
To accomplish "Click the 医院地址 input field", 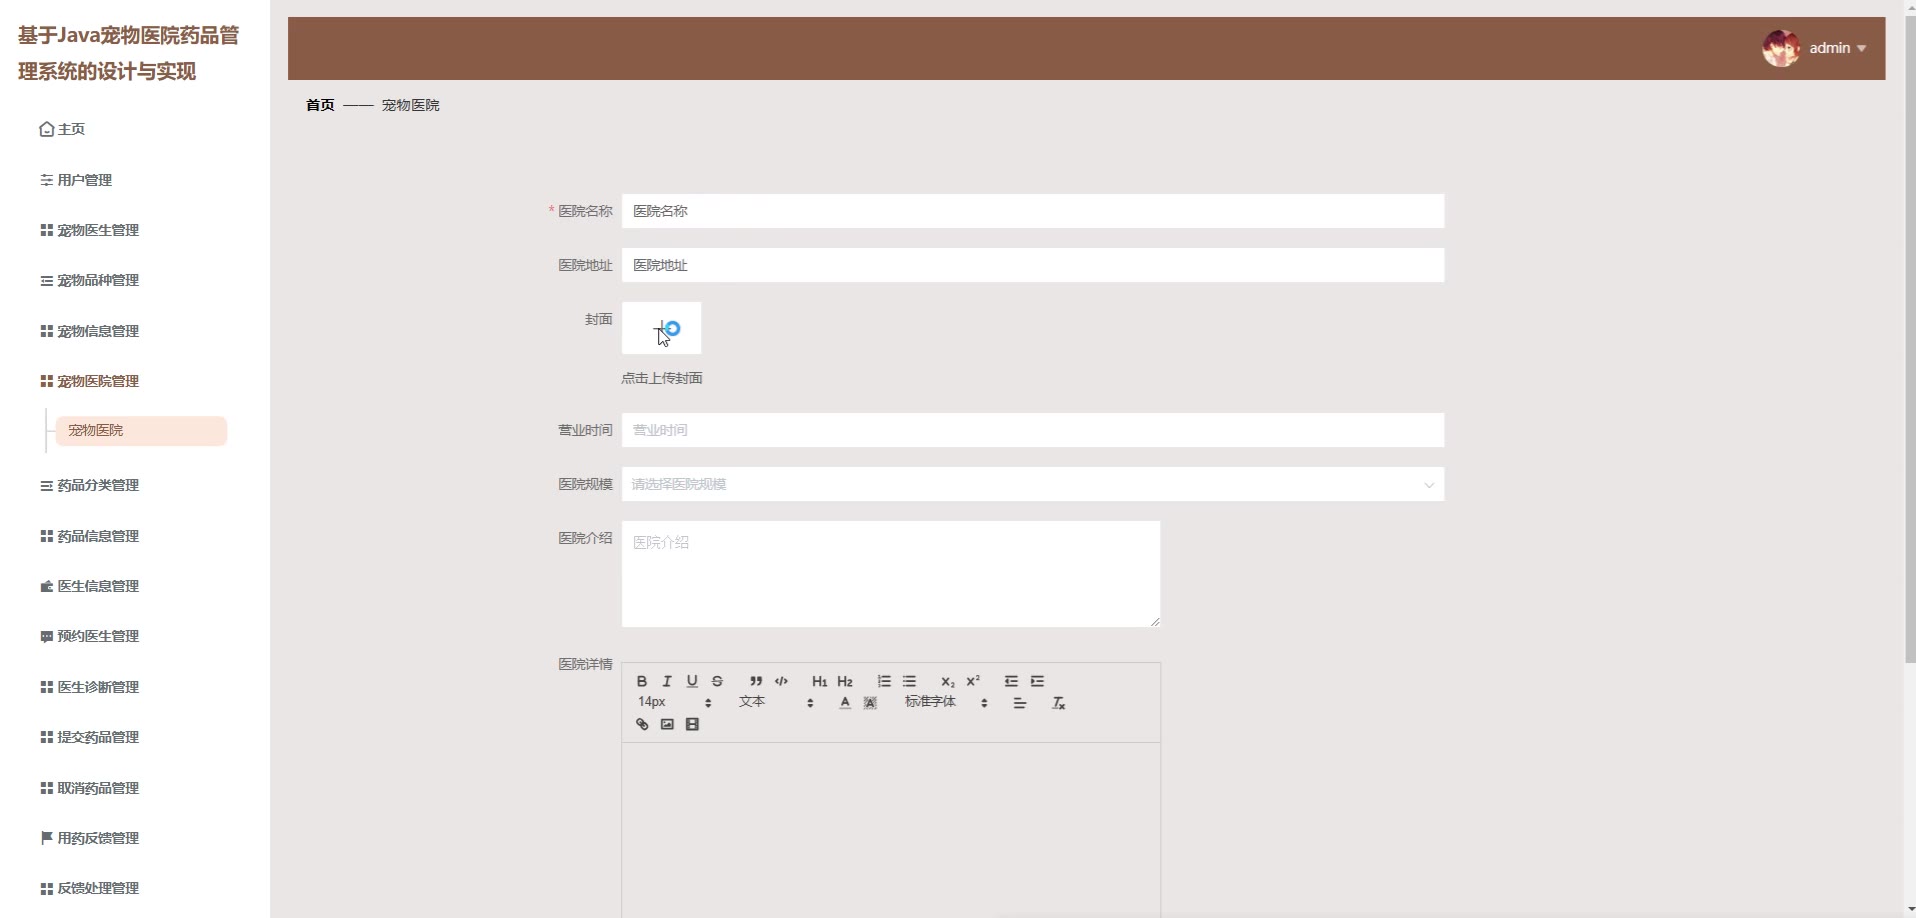I will [1032, 265].
